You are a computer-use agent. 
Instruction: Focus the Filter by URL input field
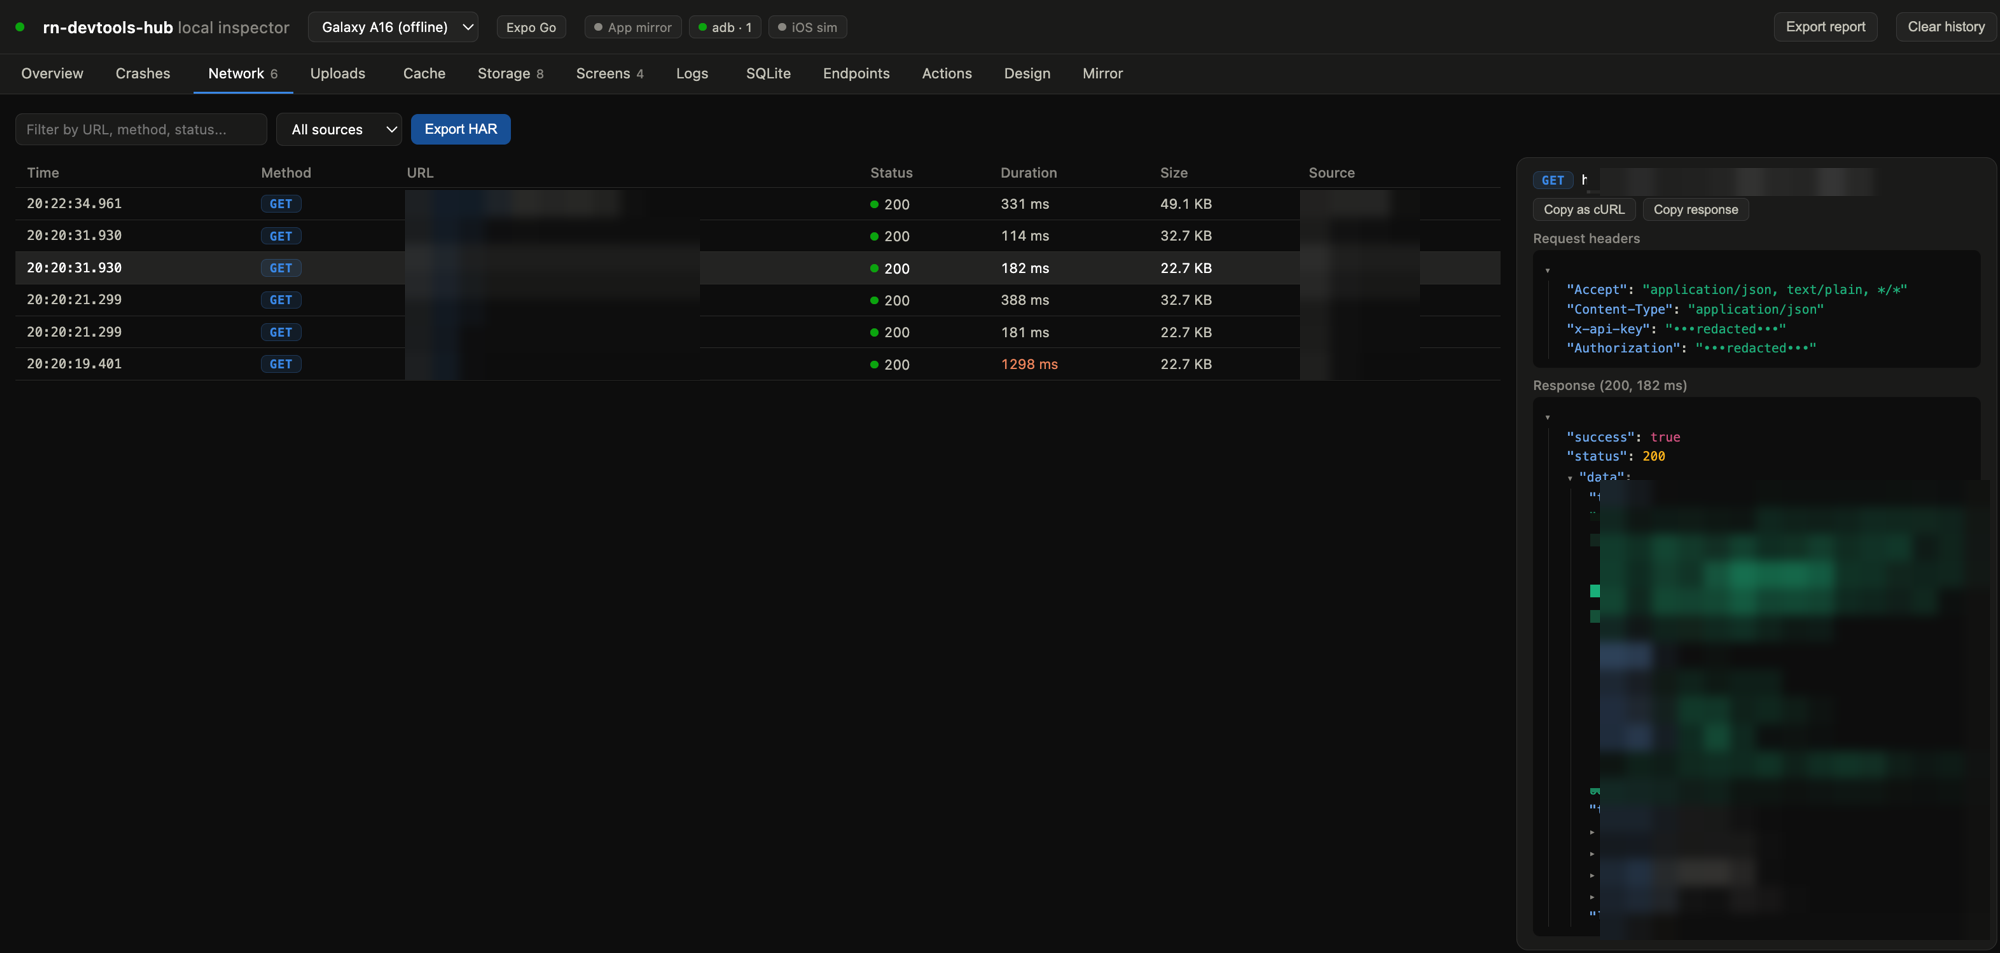[141, 129]
